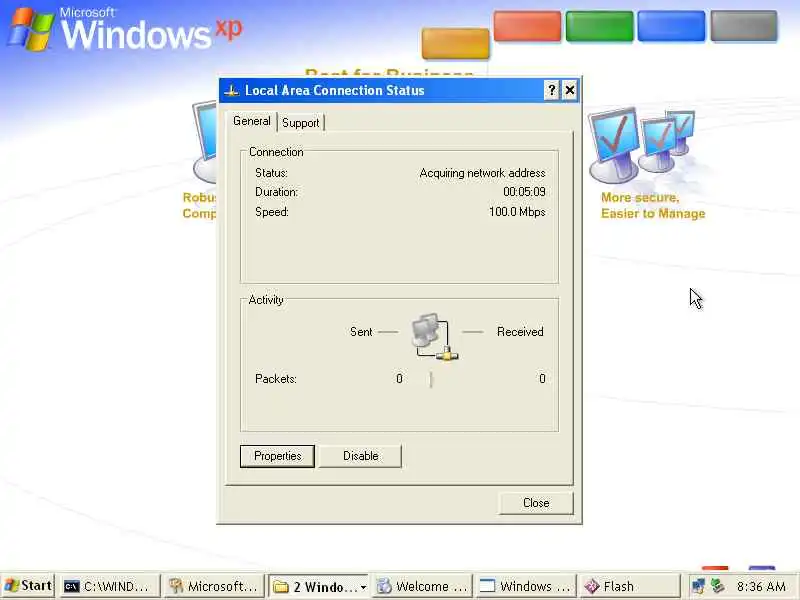Click the Disable button
Screen dimensions: 800x600
360,456
